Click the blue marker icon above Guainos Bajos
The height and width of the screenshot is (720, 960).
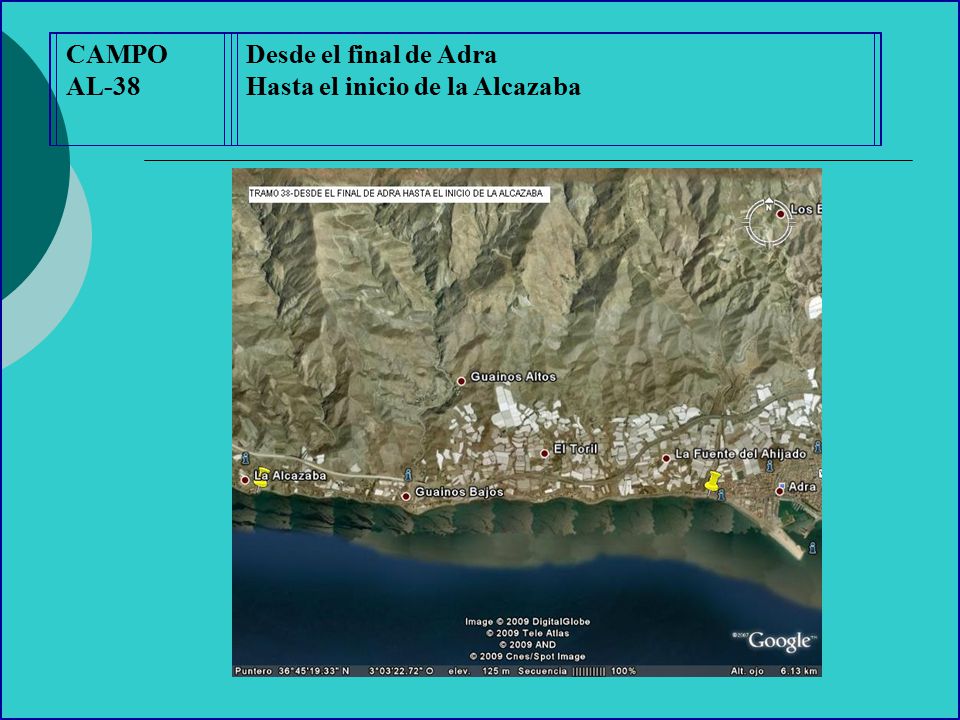408,474
